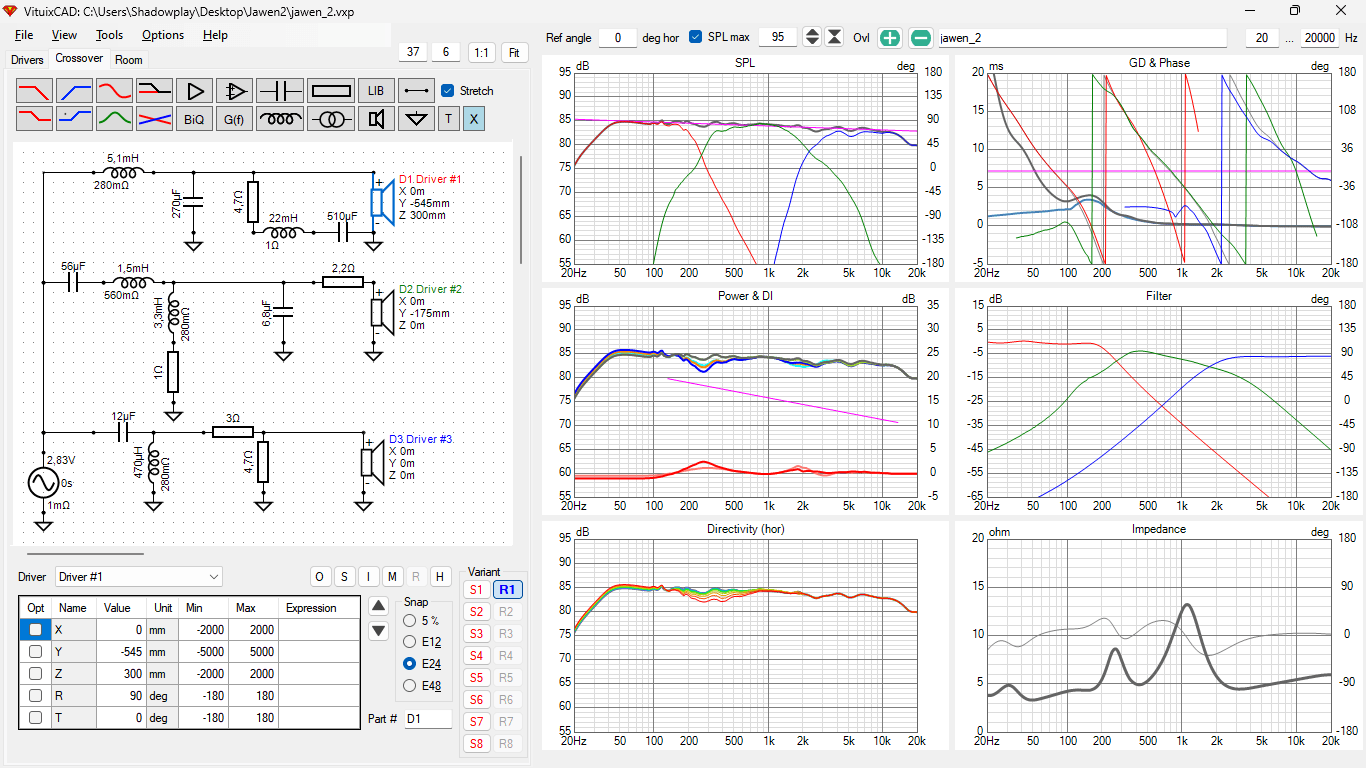Click the highlighted X toolbar button
The height and width of the screenshot is (768, 1366).
[474, 119]
